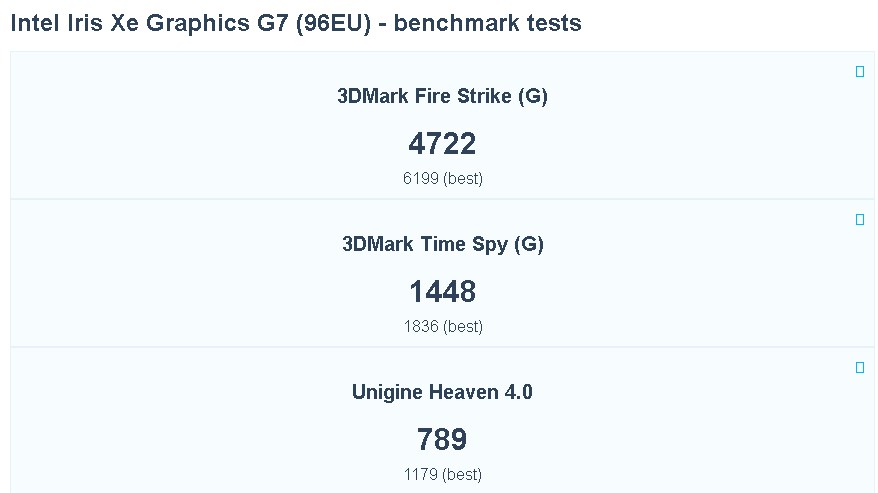This screenshot has width=878, height=493.
Task: Click empty space left of the 4722 score
Action: click(x=200, y=144)
